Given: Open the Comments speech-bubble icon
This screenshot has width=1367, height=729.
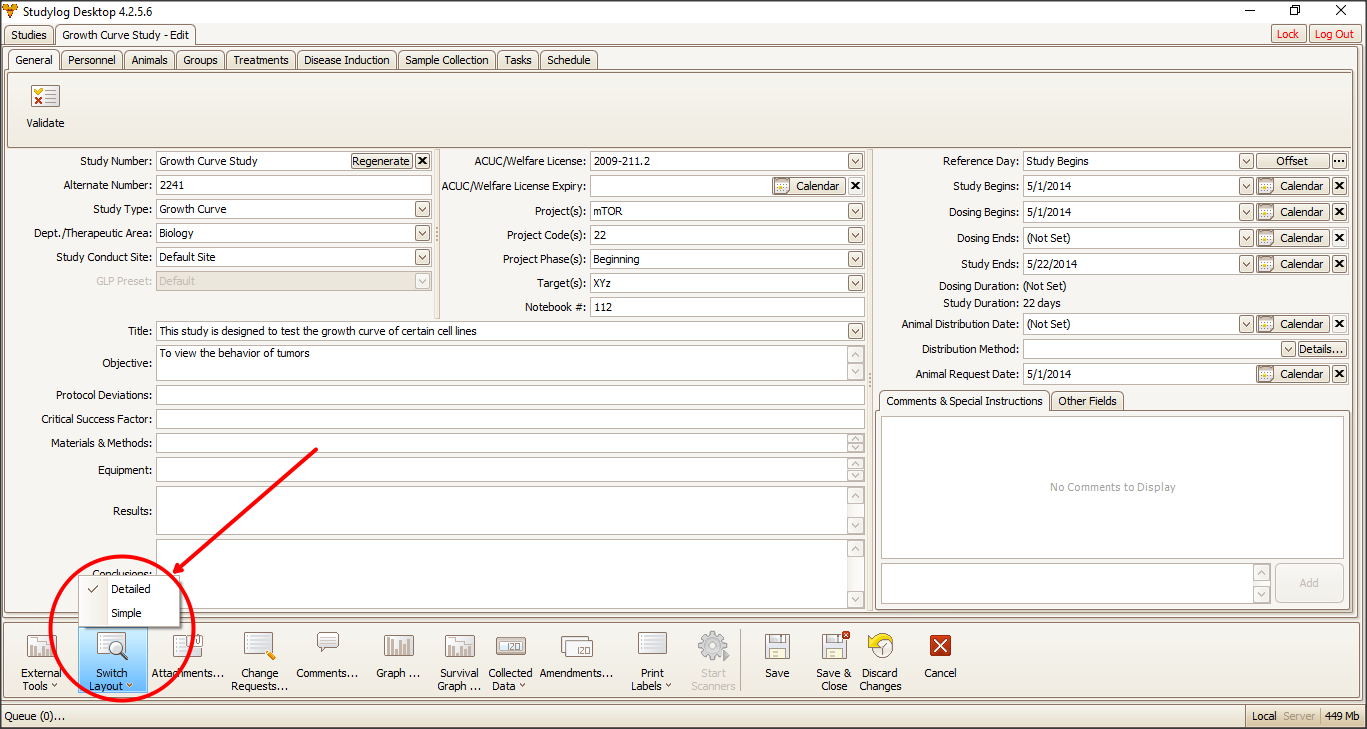Looking at the screenshot, I should [327, 643].
